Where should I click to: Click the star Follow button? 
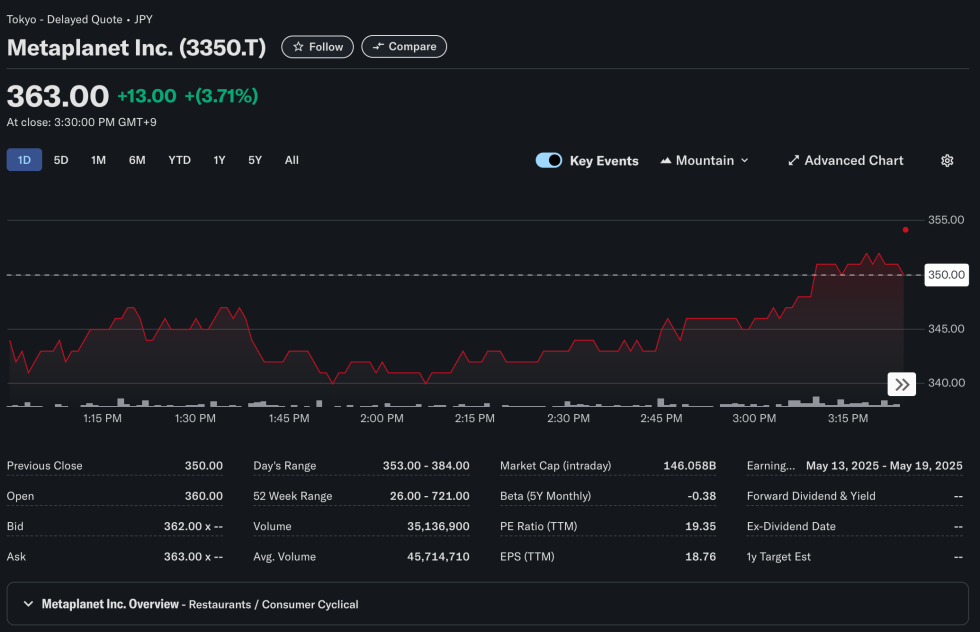tap(317, 47)
